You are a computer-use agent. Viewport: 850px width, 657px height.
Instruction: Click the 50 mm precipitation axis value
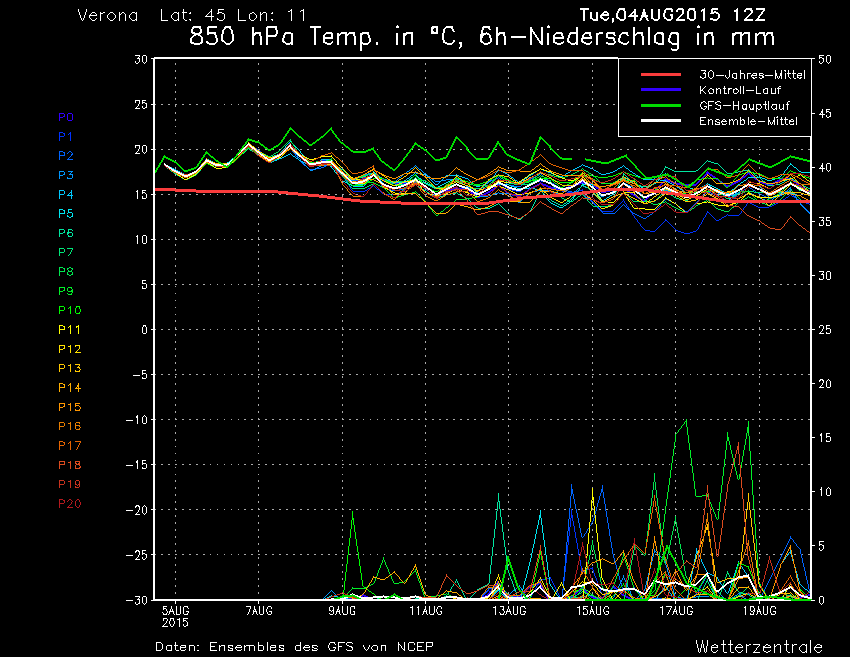(825, 59)
